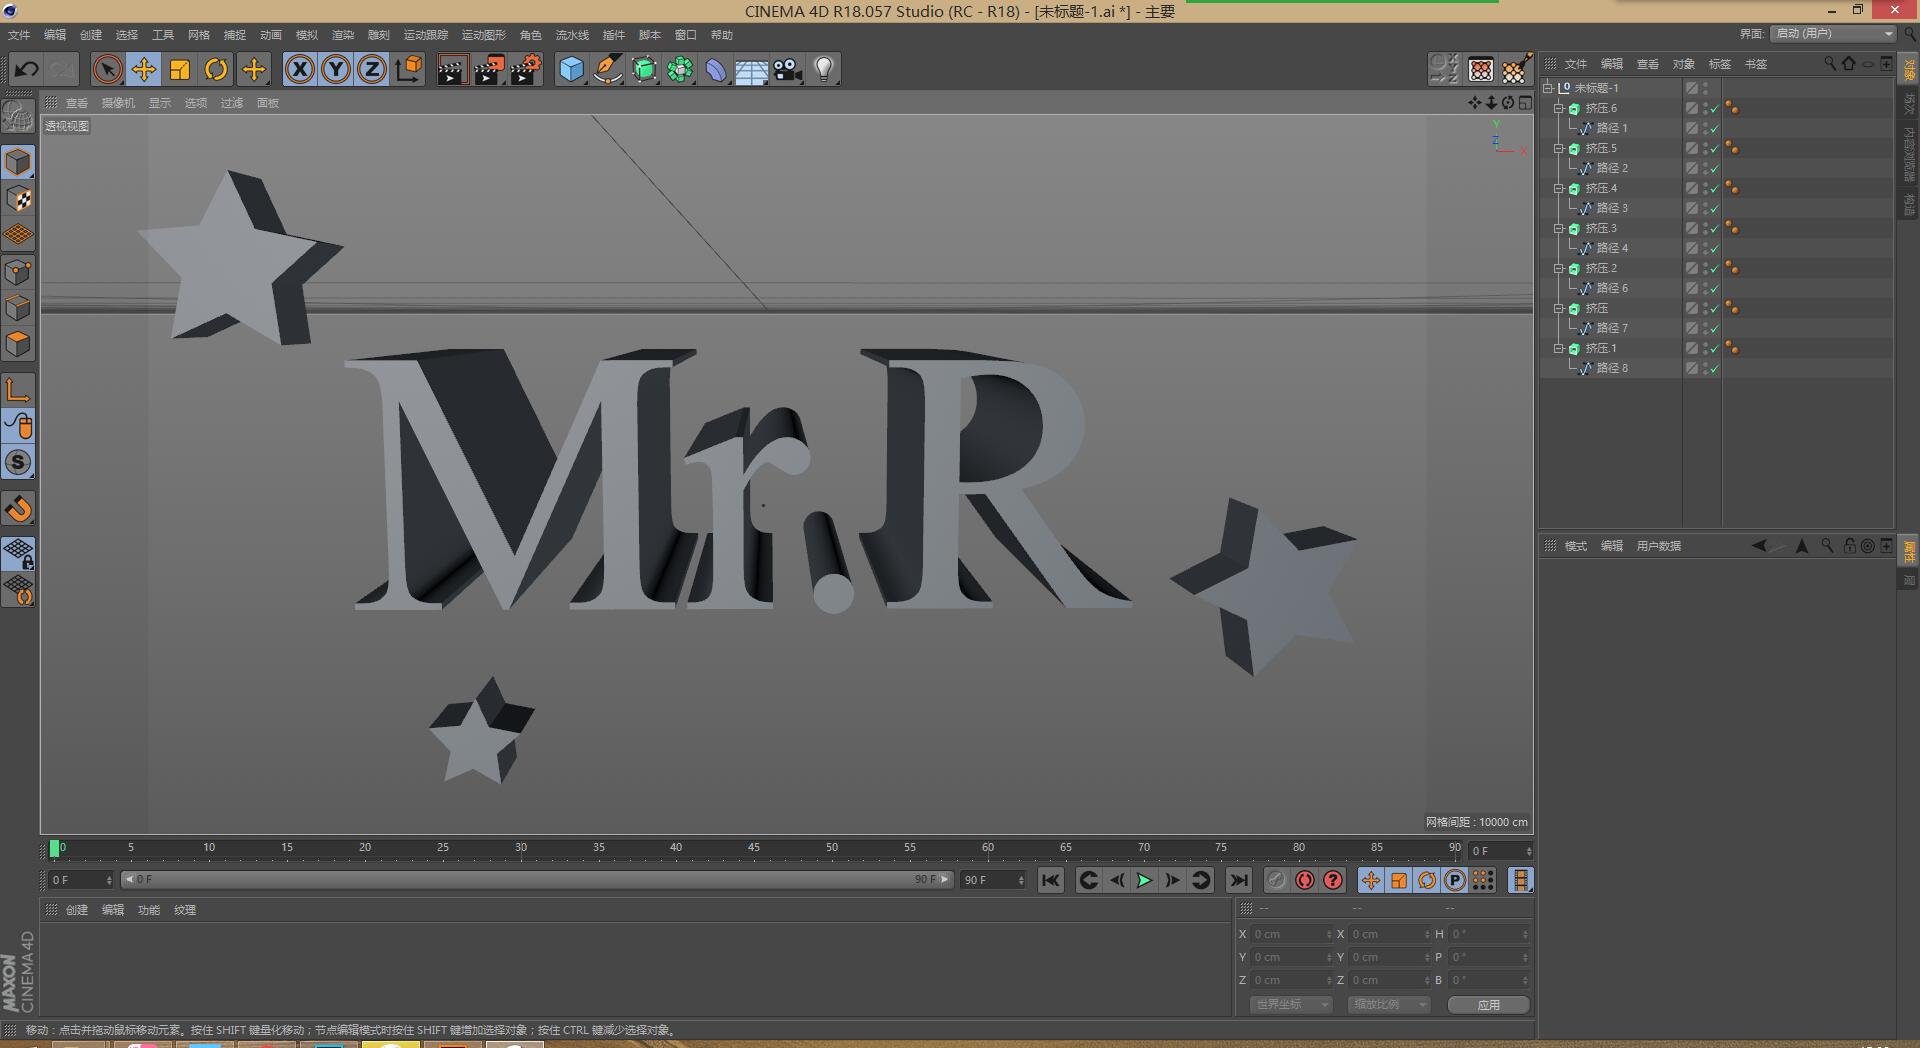Toggle layer box for 挤压.4
1920x1048 pixels.
(x=1691, y=188)
